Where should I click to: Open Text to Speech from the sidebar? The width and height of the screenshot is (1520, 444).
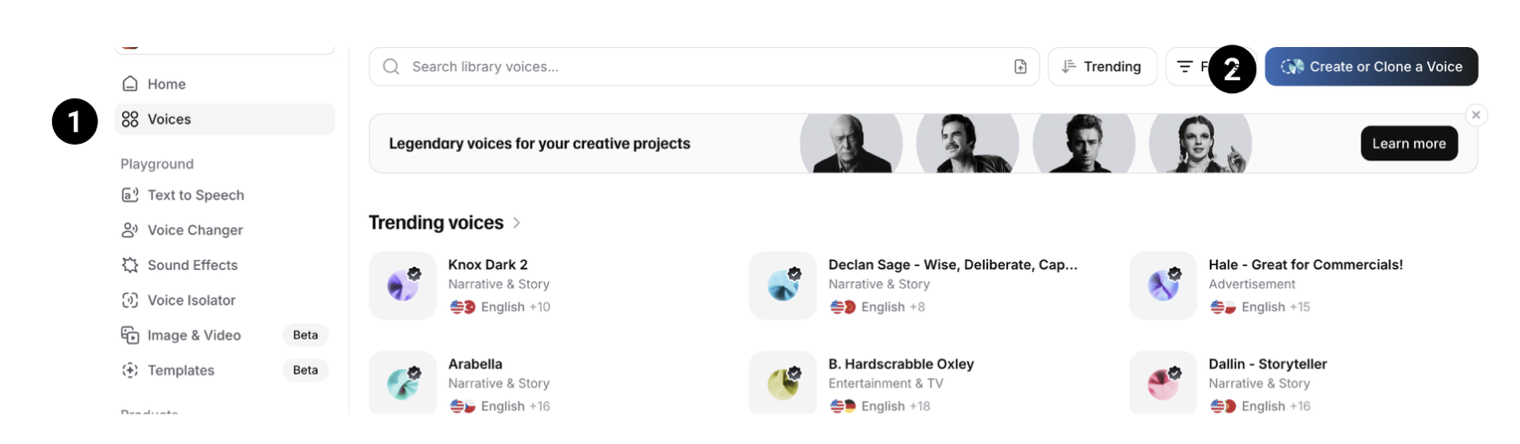pos(195,195)
